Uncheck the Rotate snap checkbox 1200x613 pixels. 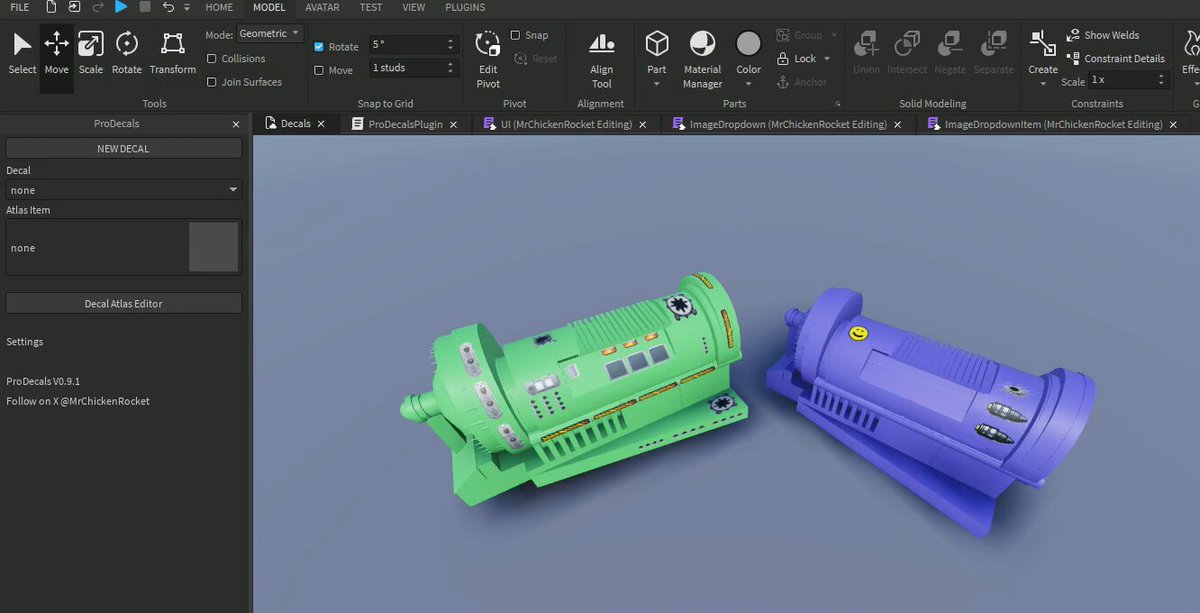(x=319, y=46)
